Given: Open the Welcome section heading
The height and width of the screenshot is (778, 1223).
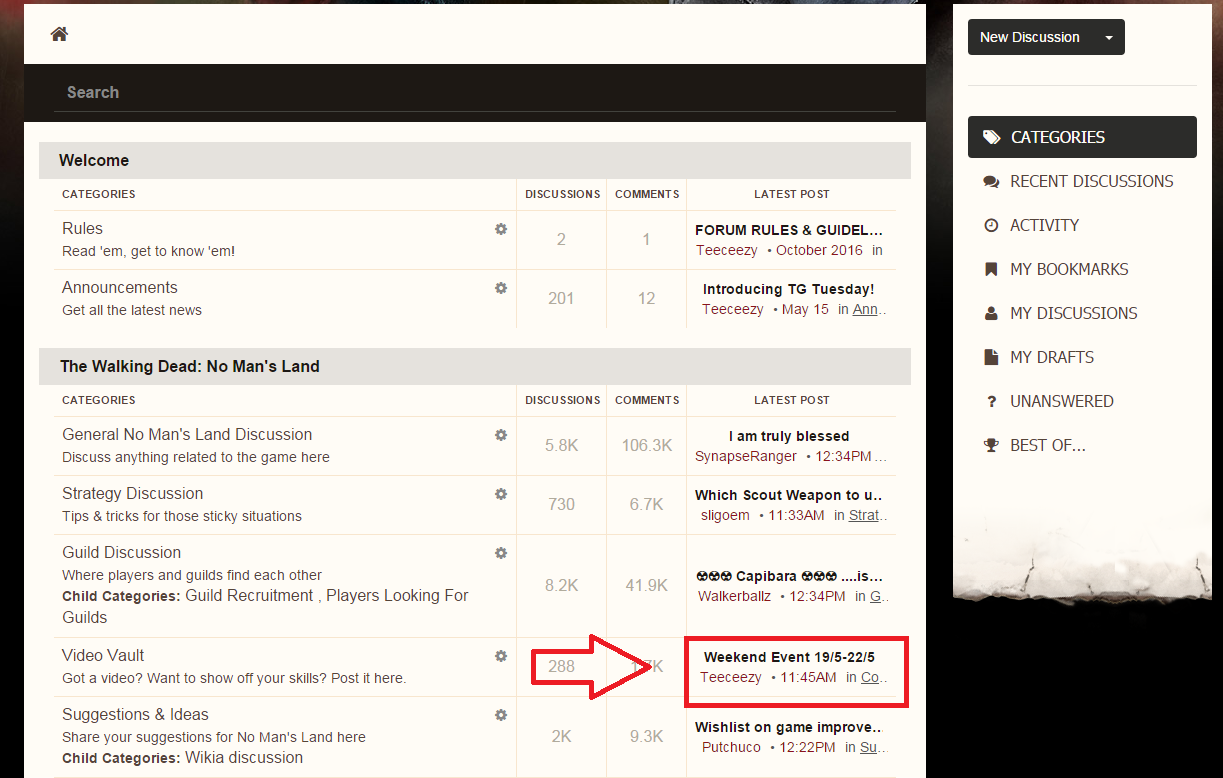Looking at the screenshot, I should pyautogui.click(x=94, y=160).
